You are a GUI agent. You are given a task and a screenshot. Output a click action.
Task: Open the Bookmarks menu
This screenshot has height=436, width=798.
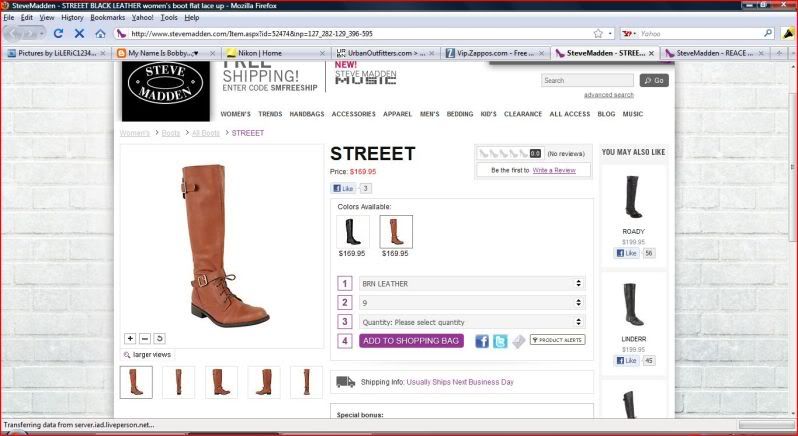point(107,17)
